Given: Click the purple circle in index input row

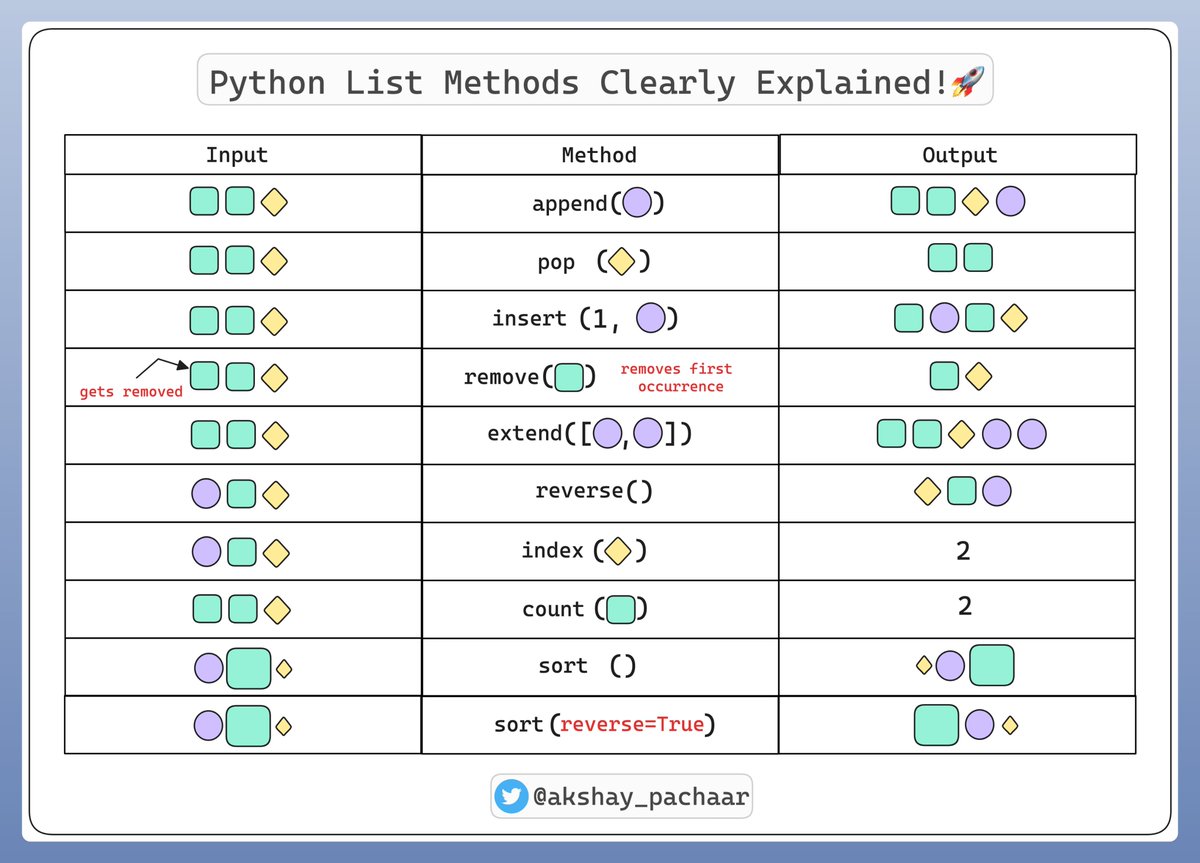Looking at the screenshot, I should (205, 552).
